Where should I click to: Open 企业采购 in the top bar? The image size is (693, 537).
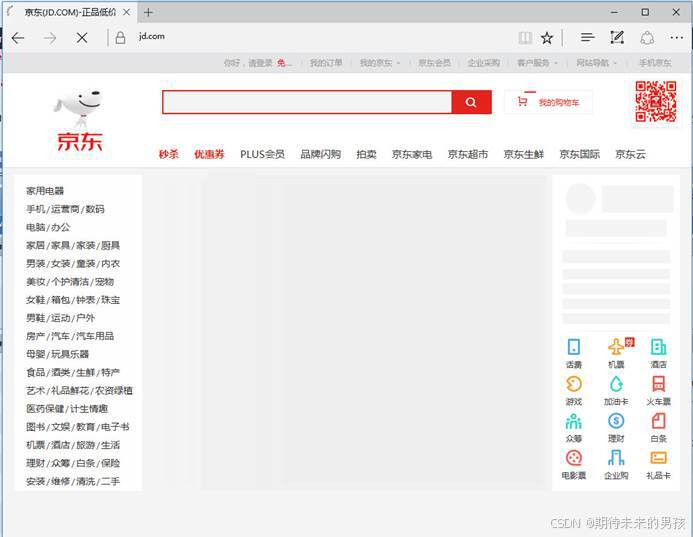tap(484, 63)
